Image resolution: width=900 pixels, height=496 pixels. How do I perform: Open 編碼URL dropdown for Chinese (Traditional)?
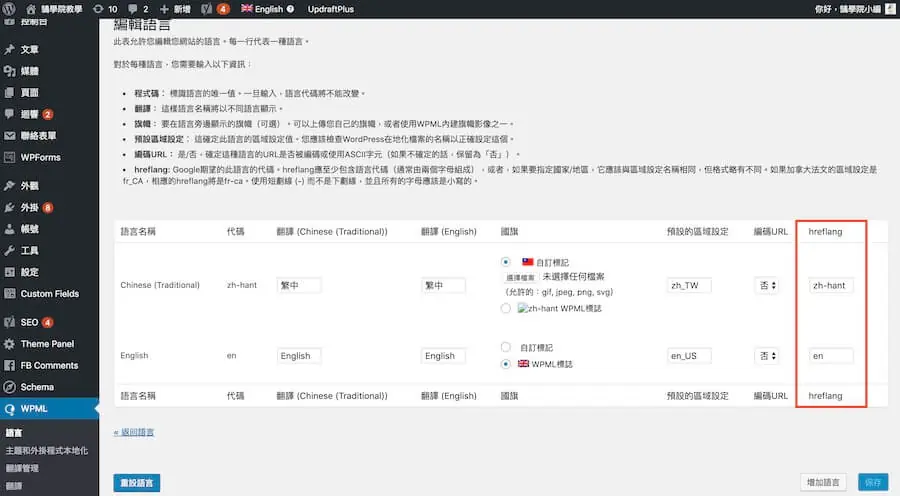pos(767,285)
